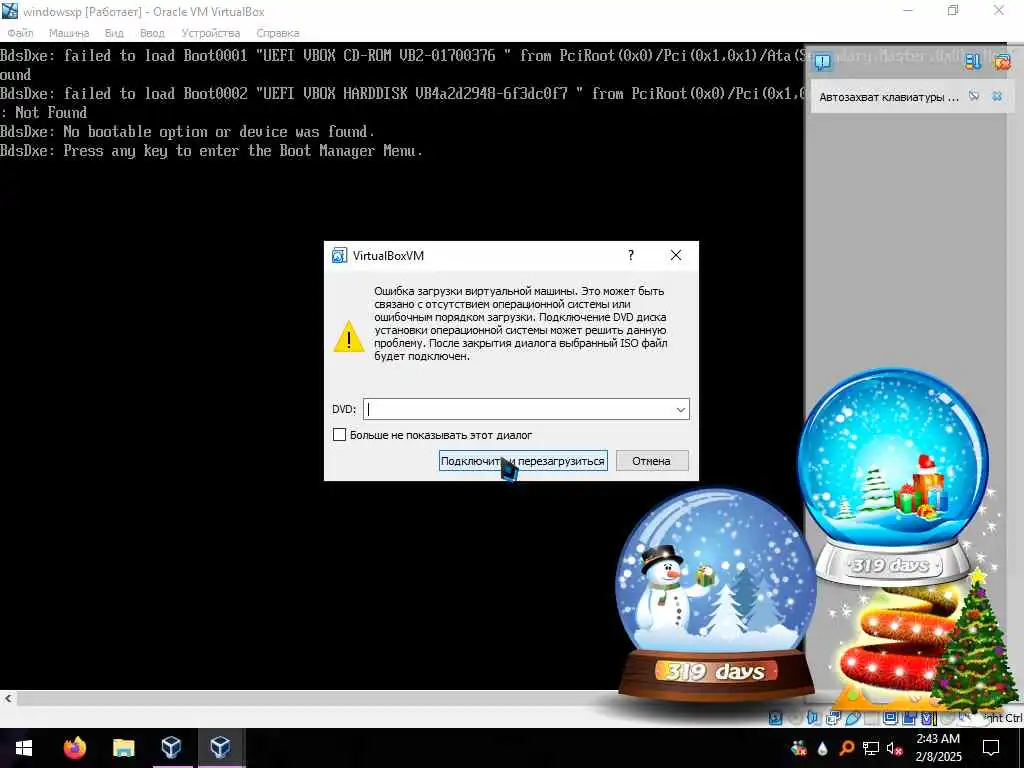Click the network tray icon
1024x768 pixels.
click(x=871, y=748)
